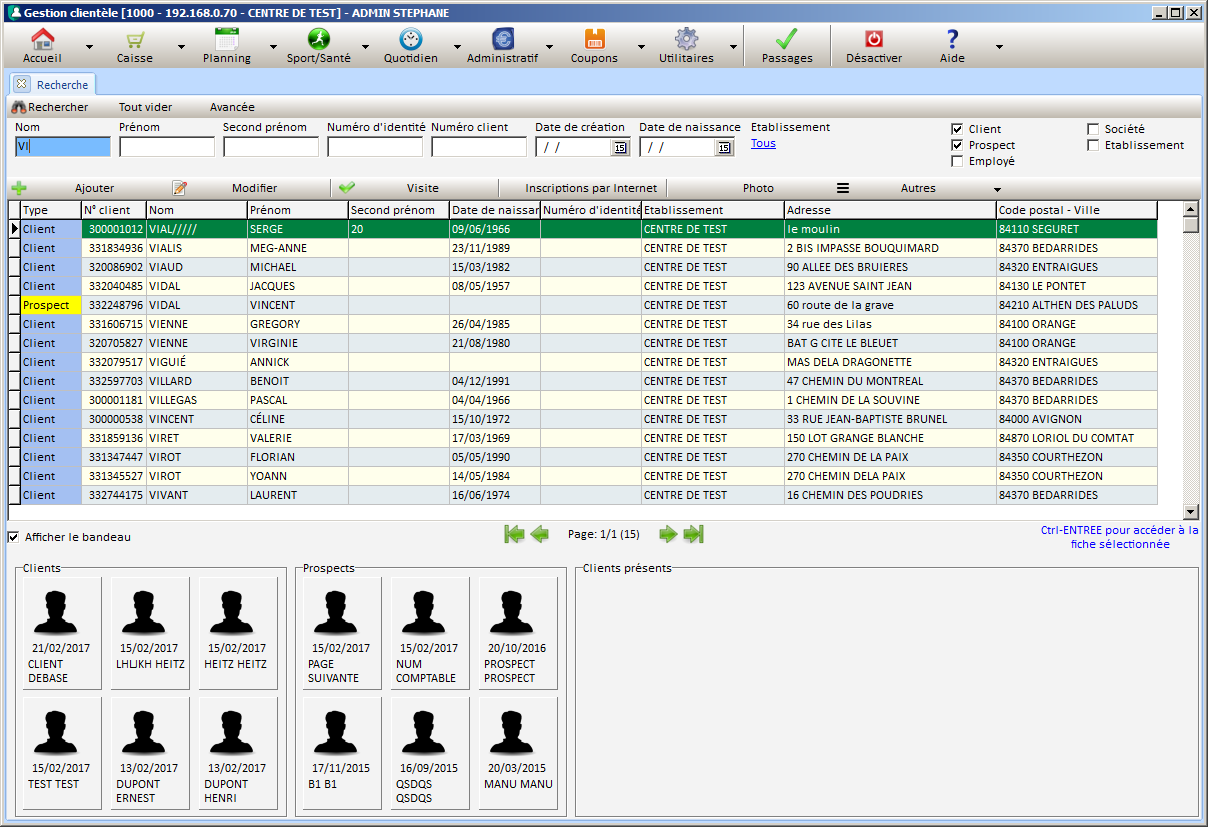Select the Recherche tab
The height and width of the screenshot is (827, 1208).
[62, 85]
